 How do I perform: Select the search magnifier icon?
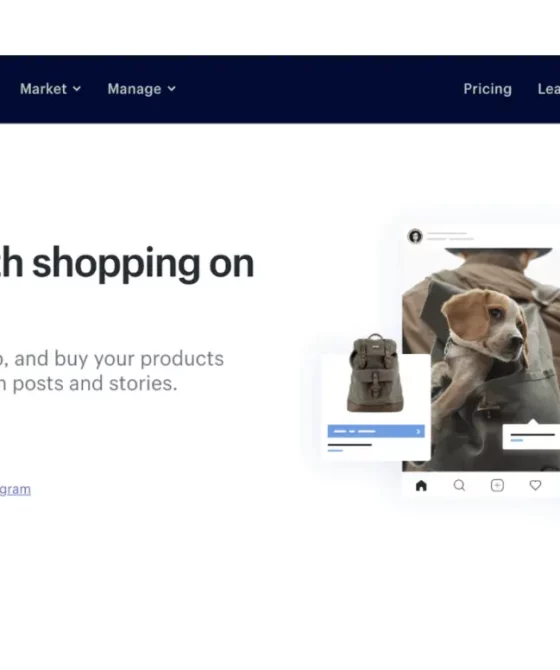(x=459, y=485)
